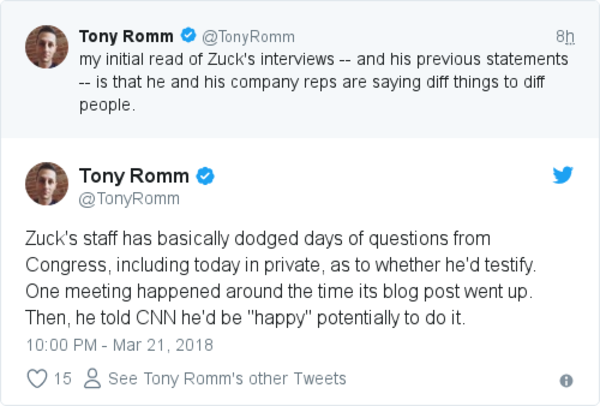This screenshot has height=406, width=600.
Task: Click the Twitter bird logo
Action: [x=563, y=176]
